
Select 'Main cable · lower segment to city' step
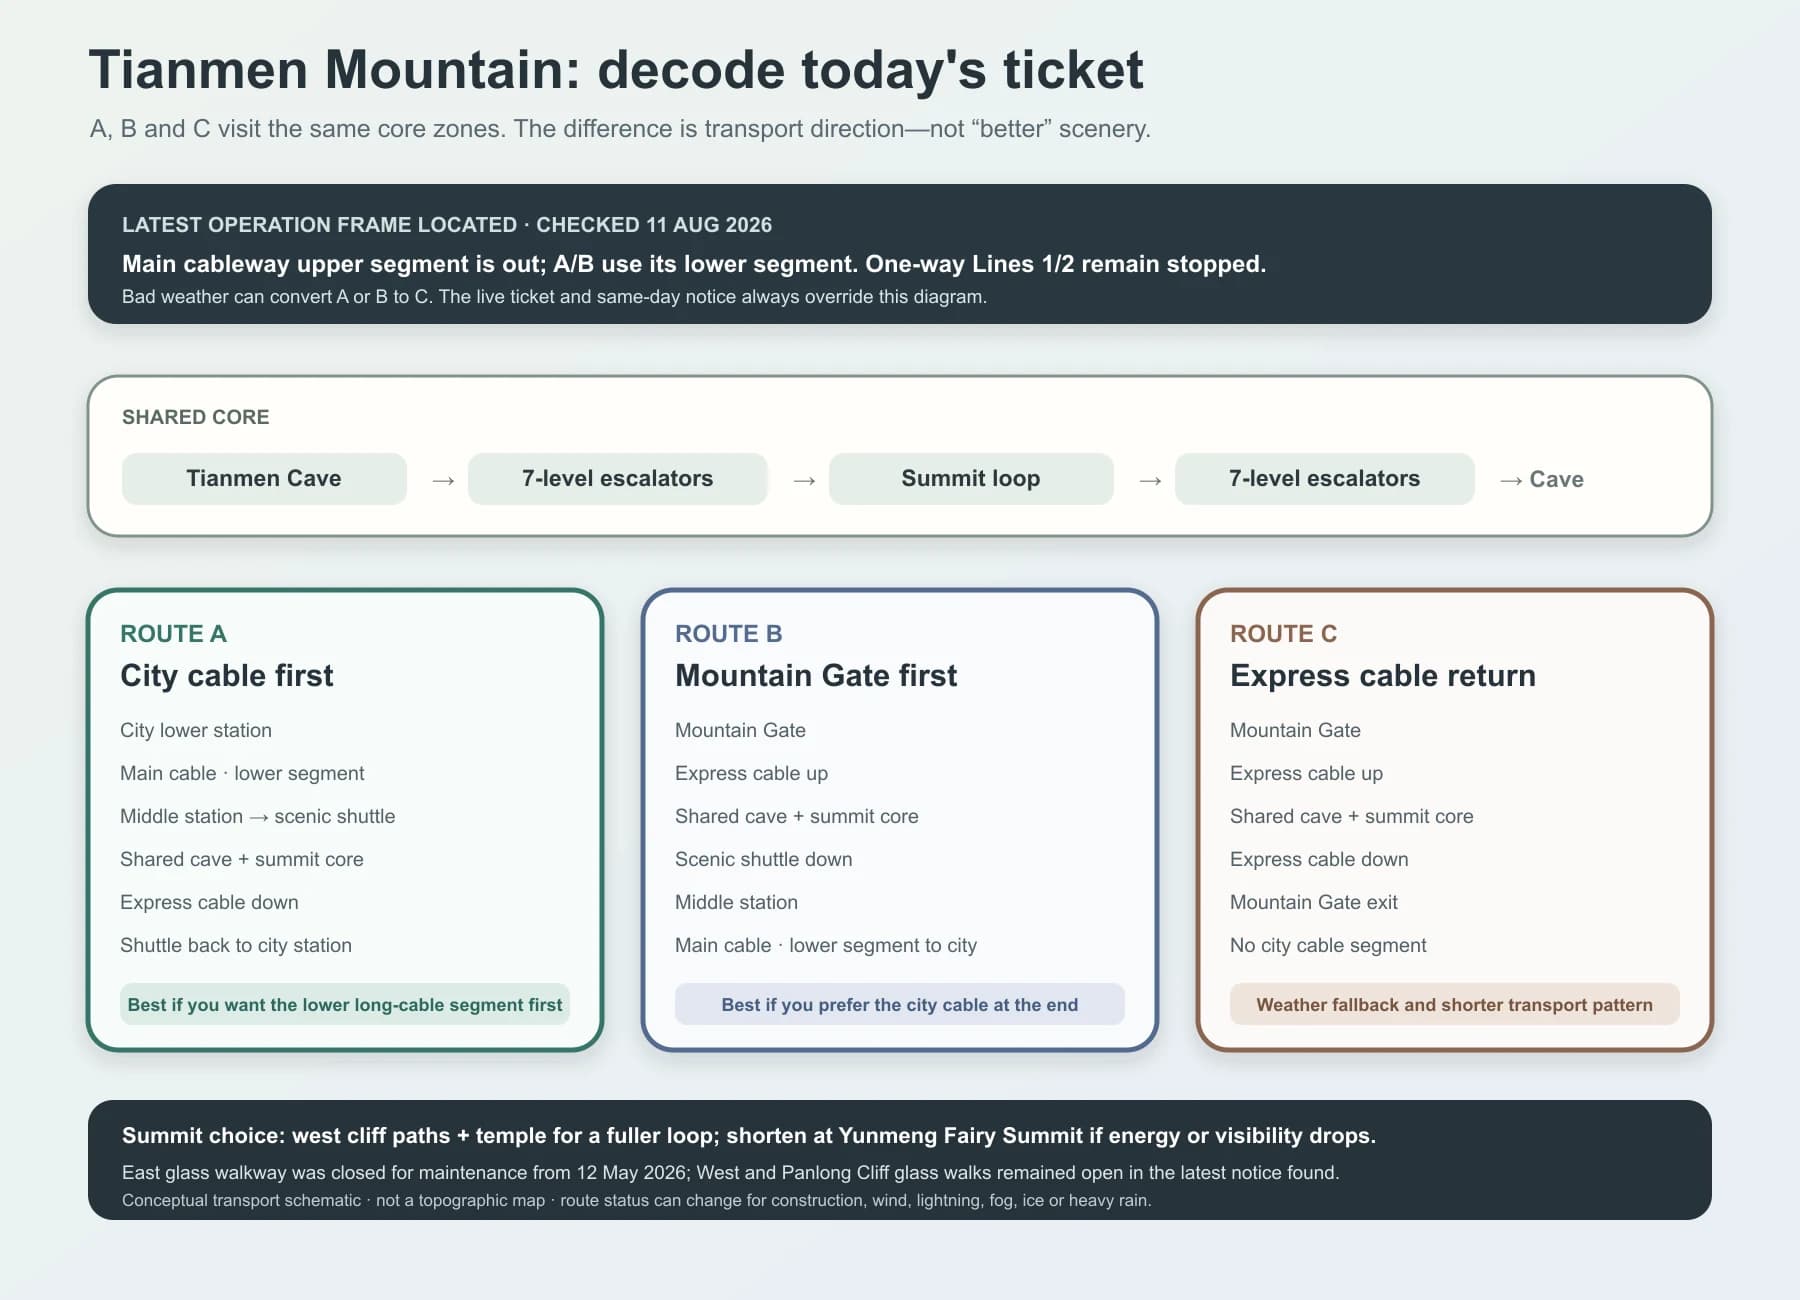[826, 946]
